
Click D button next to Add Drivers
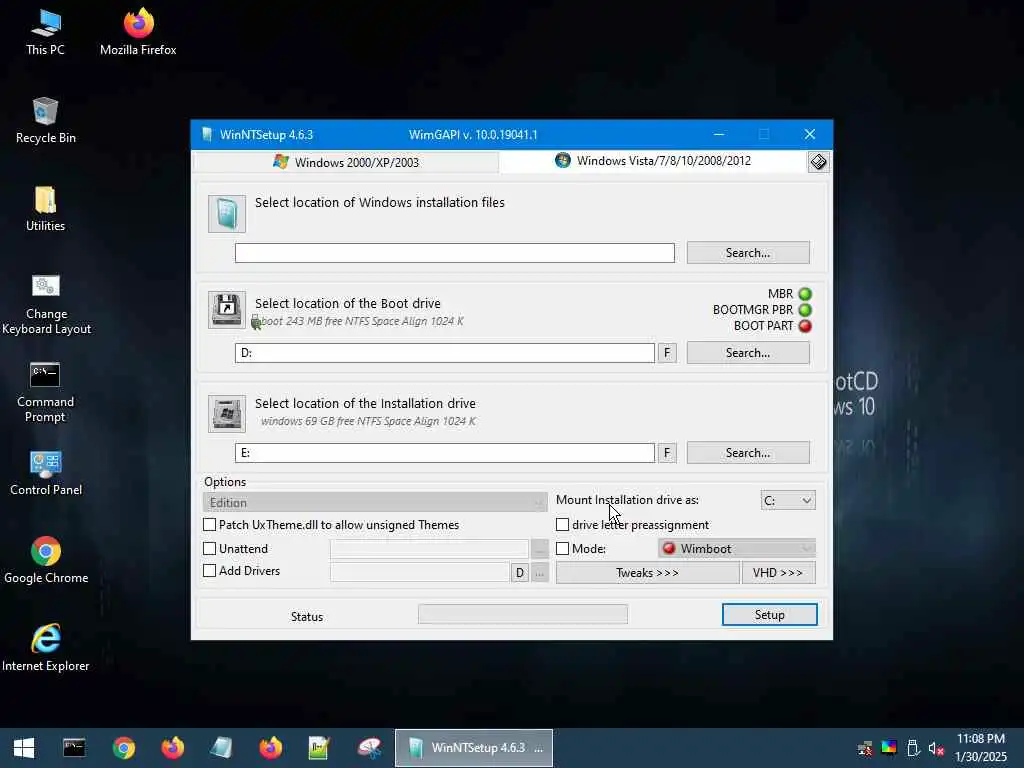519,573
